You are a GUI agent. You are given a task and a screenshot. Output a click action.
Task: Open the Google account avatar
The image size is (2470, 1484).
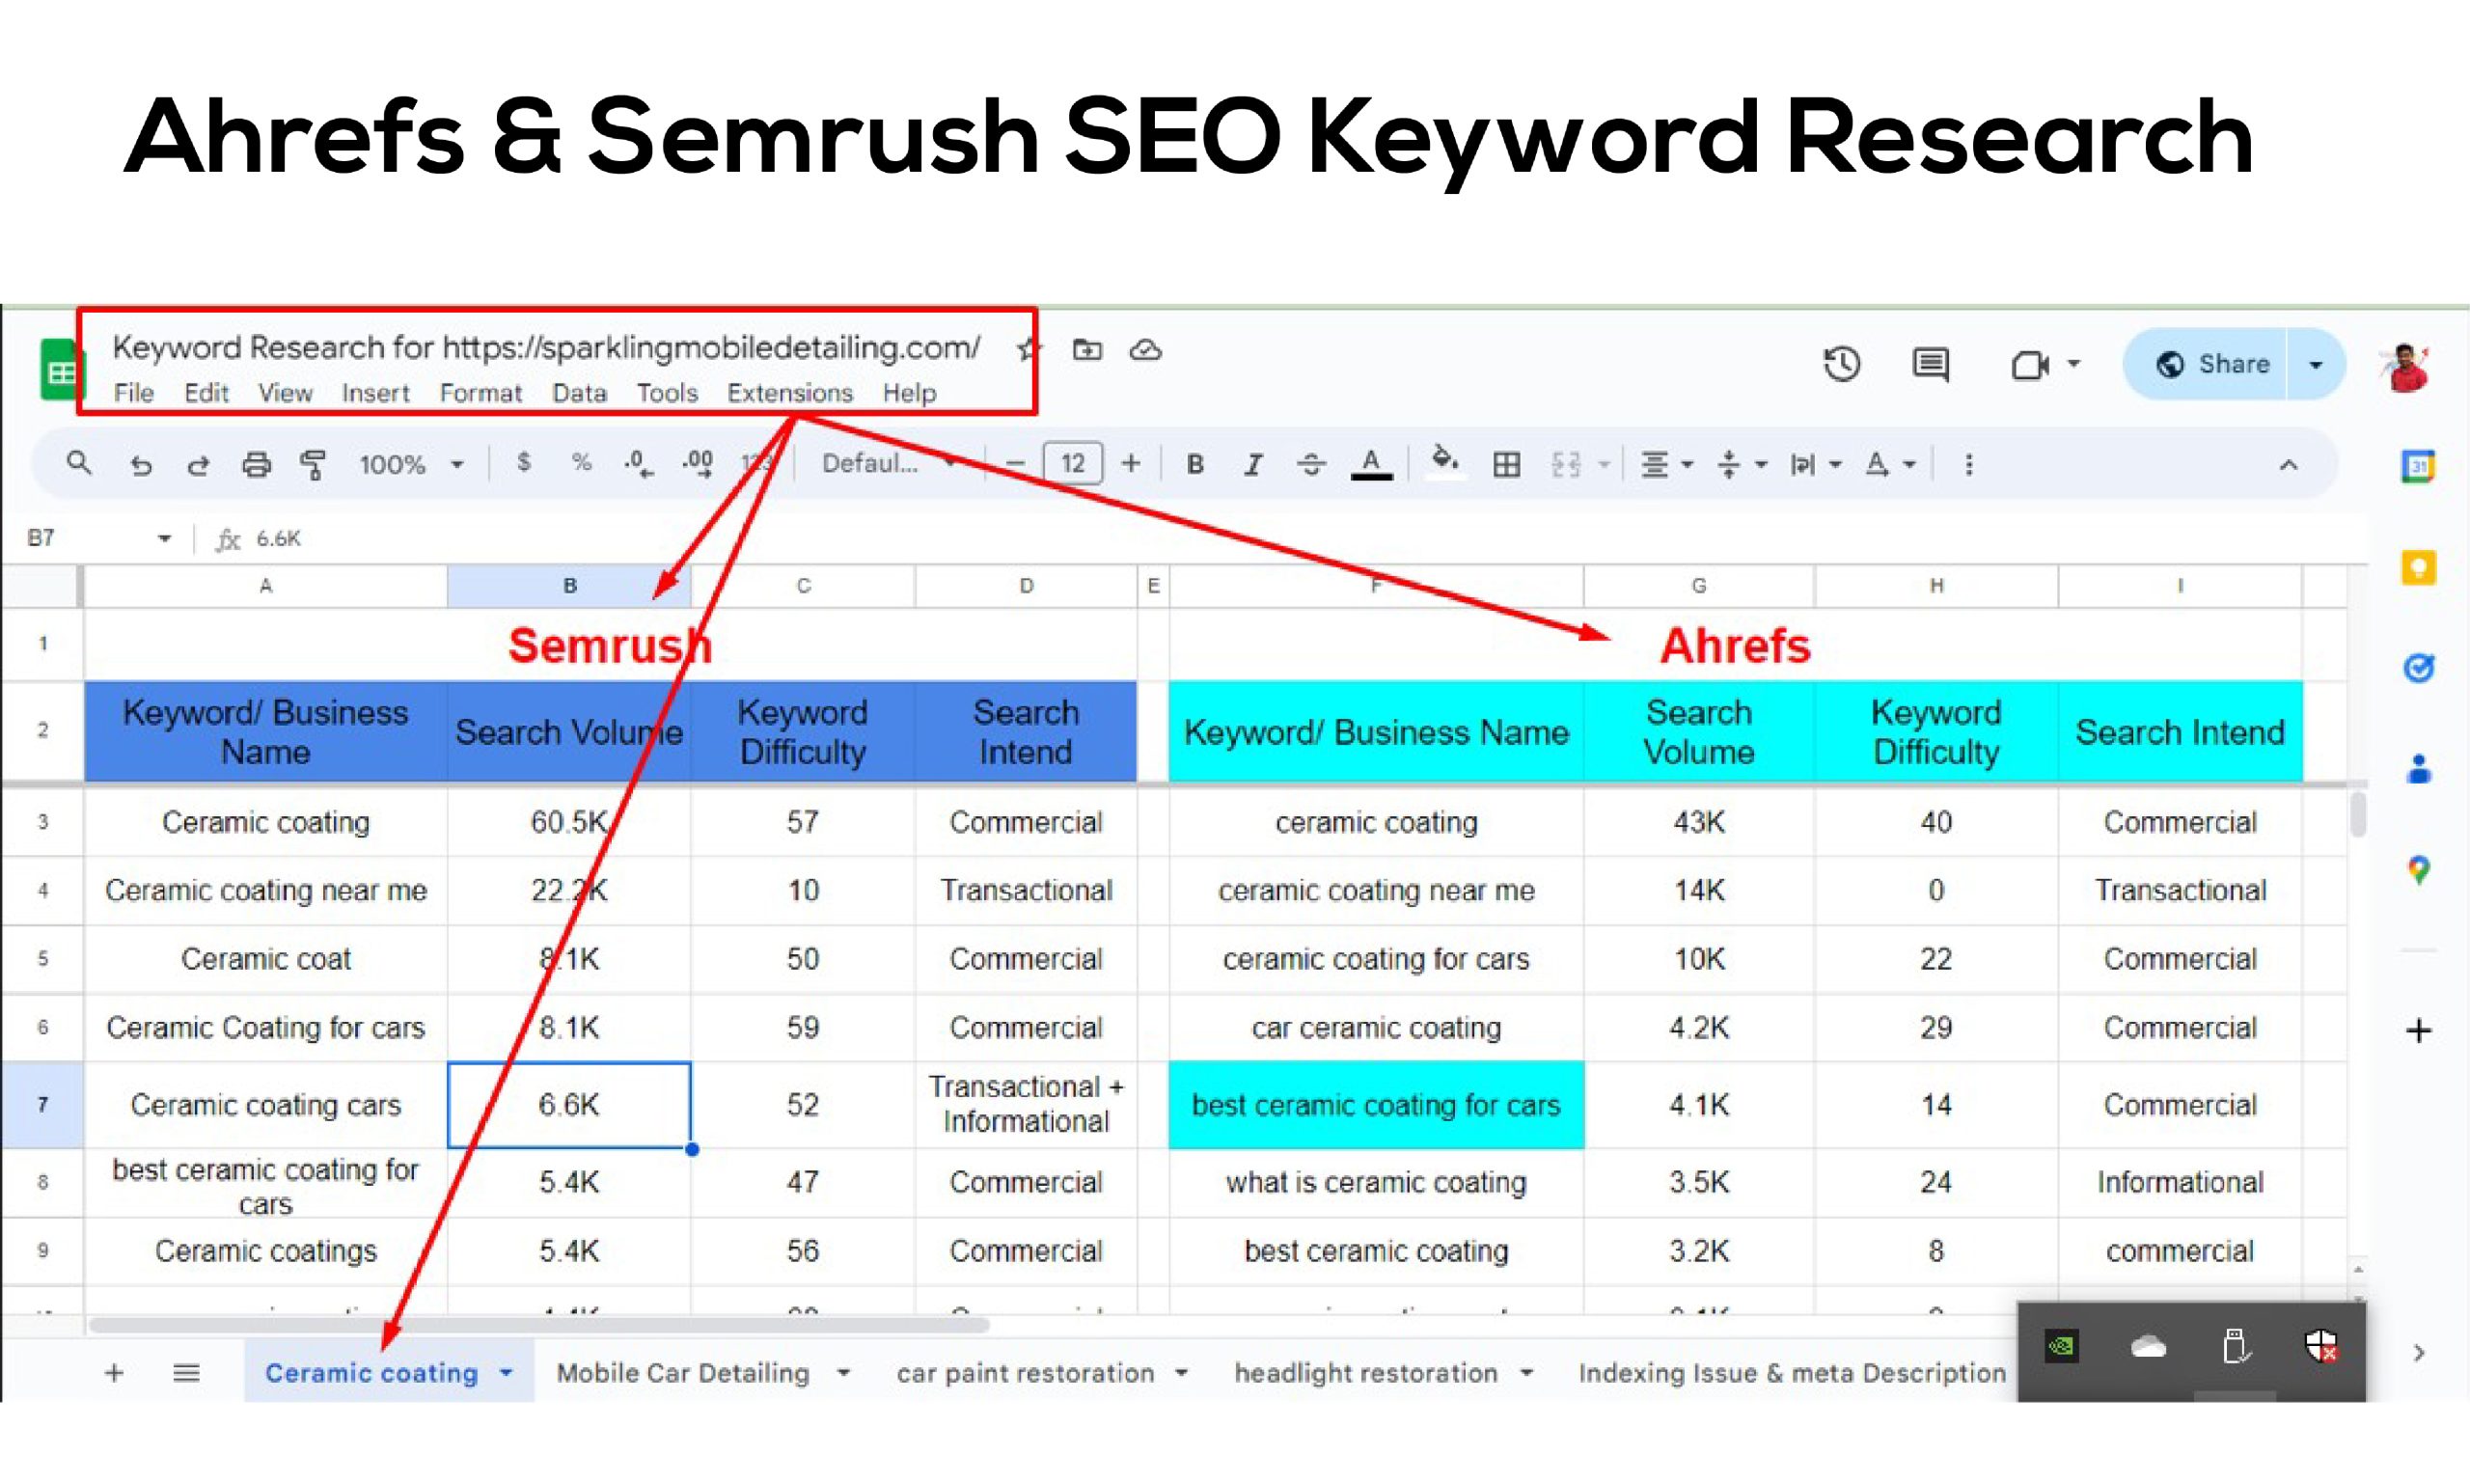coord(2406,367)
